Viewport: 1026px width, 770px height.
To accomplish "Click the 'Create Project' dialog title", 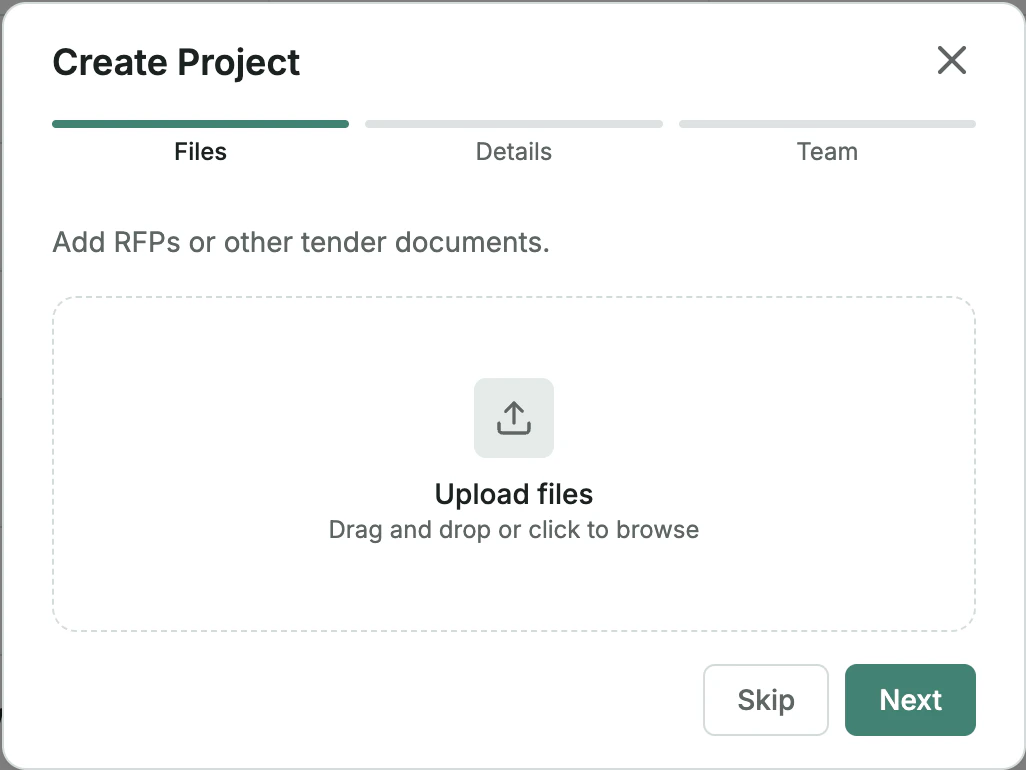I will (176, 62).
